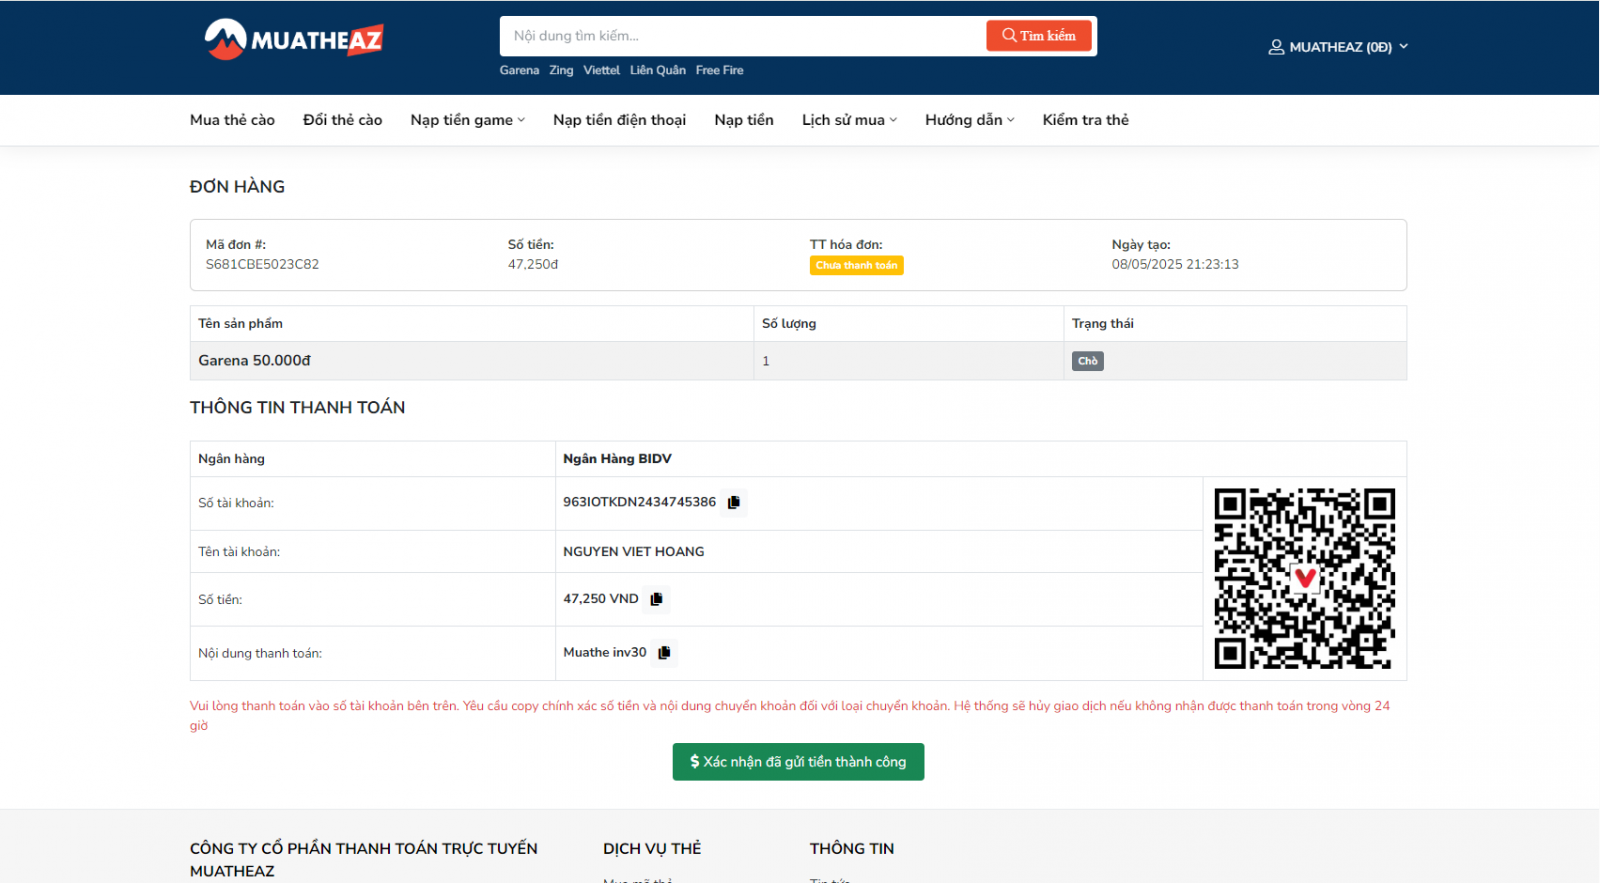Open the Viettel quick link
The height and width of the screenshot is (883, 1600).
(601, 70)
